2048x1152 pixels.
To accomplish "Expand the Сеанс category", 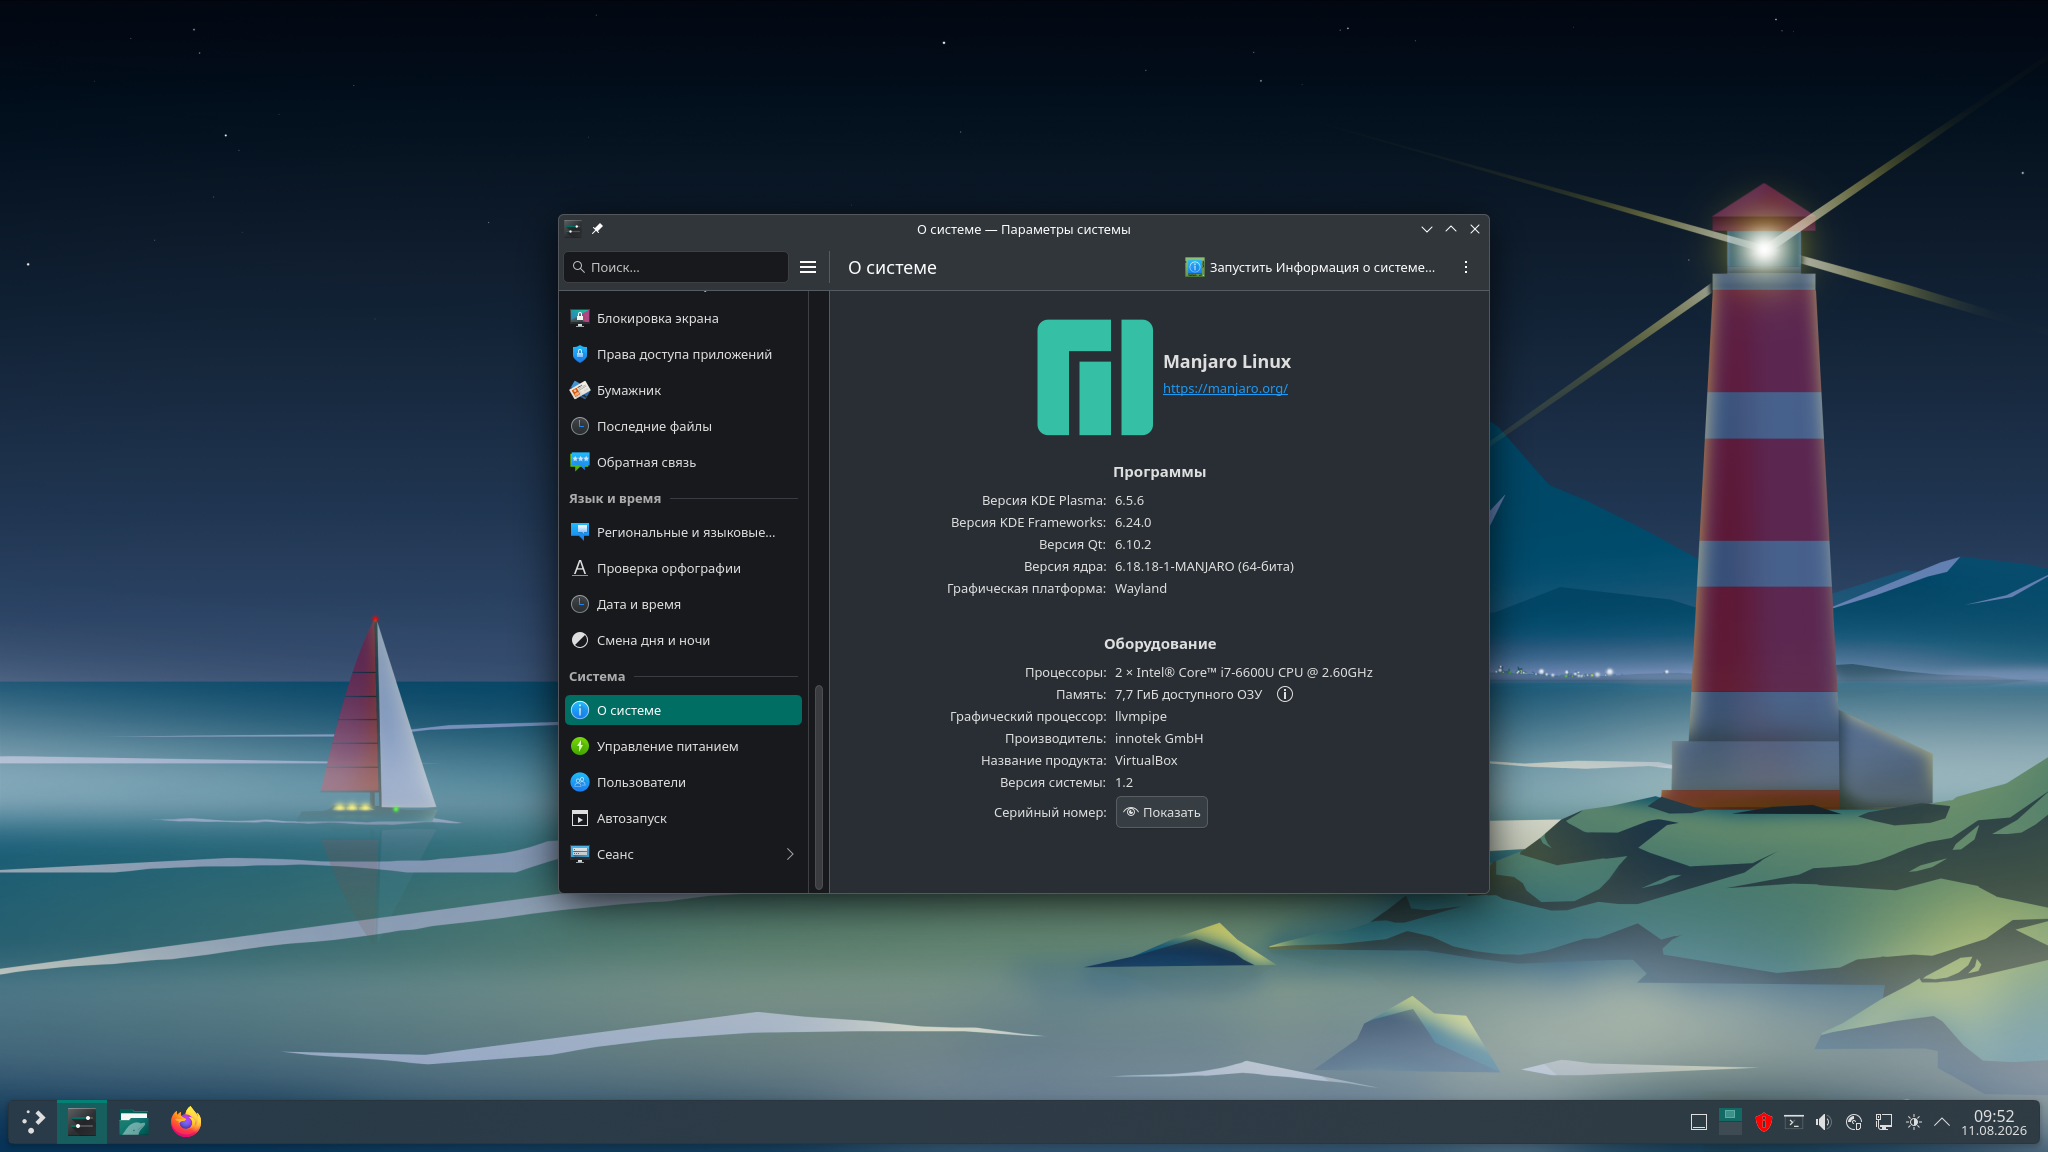I will pos(683,854).
